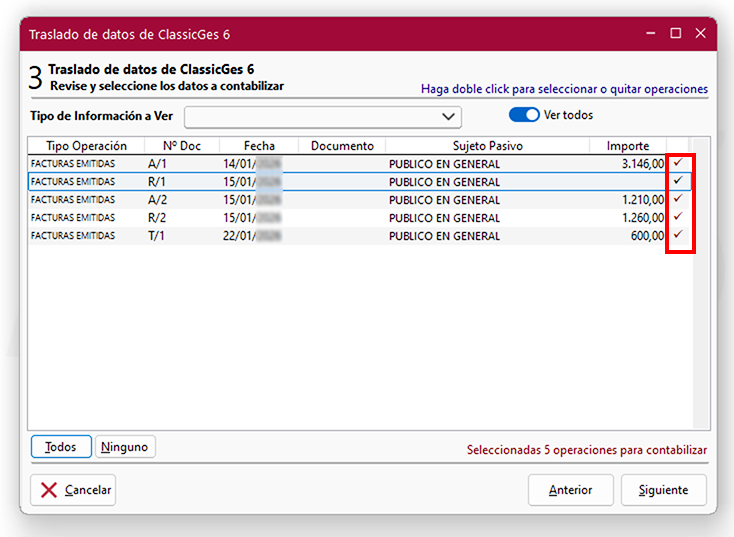The height and width of the screenshot is (537, 734).
Task: Uncheck the checkmark for invoice R/1
Action: pyautogui.click(x=678, y=181)
